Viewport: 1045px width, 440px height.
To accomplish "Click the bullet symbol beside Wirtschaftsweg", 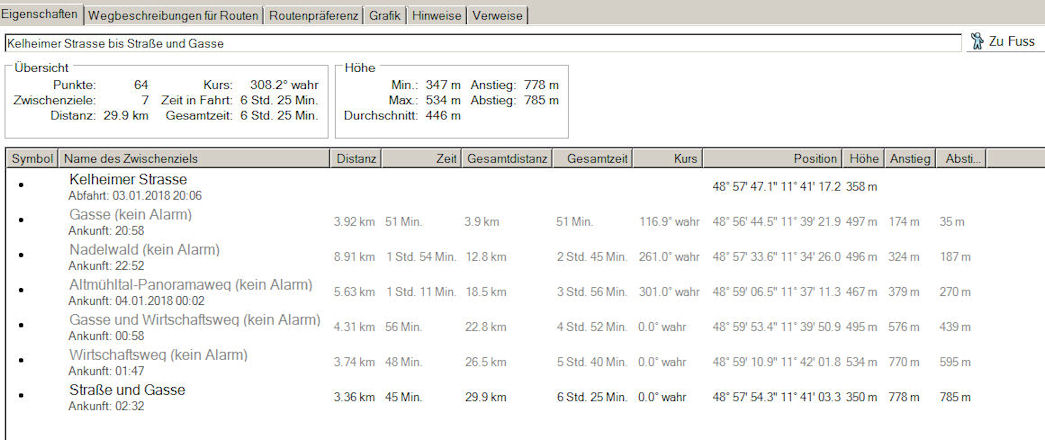I will [x=21, y=361].
